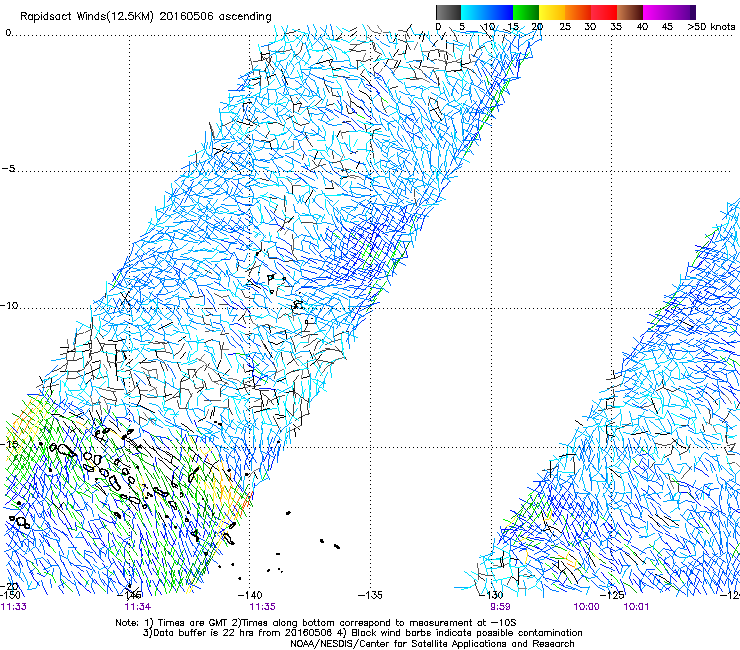Viewport: 740px width, 650px height.
Task: Click the '11:35' swath time label
Action: pos(262,607)
